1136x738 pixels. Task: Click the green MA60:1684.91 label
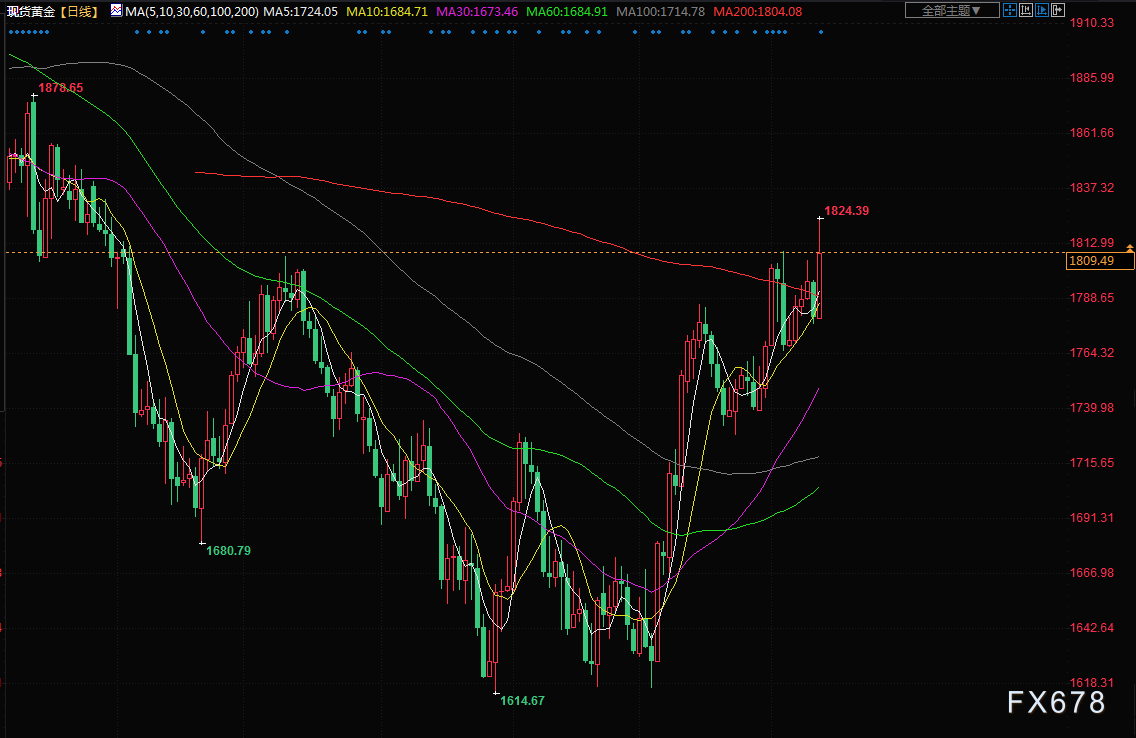(x=567, y=12)
